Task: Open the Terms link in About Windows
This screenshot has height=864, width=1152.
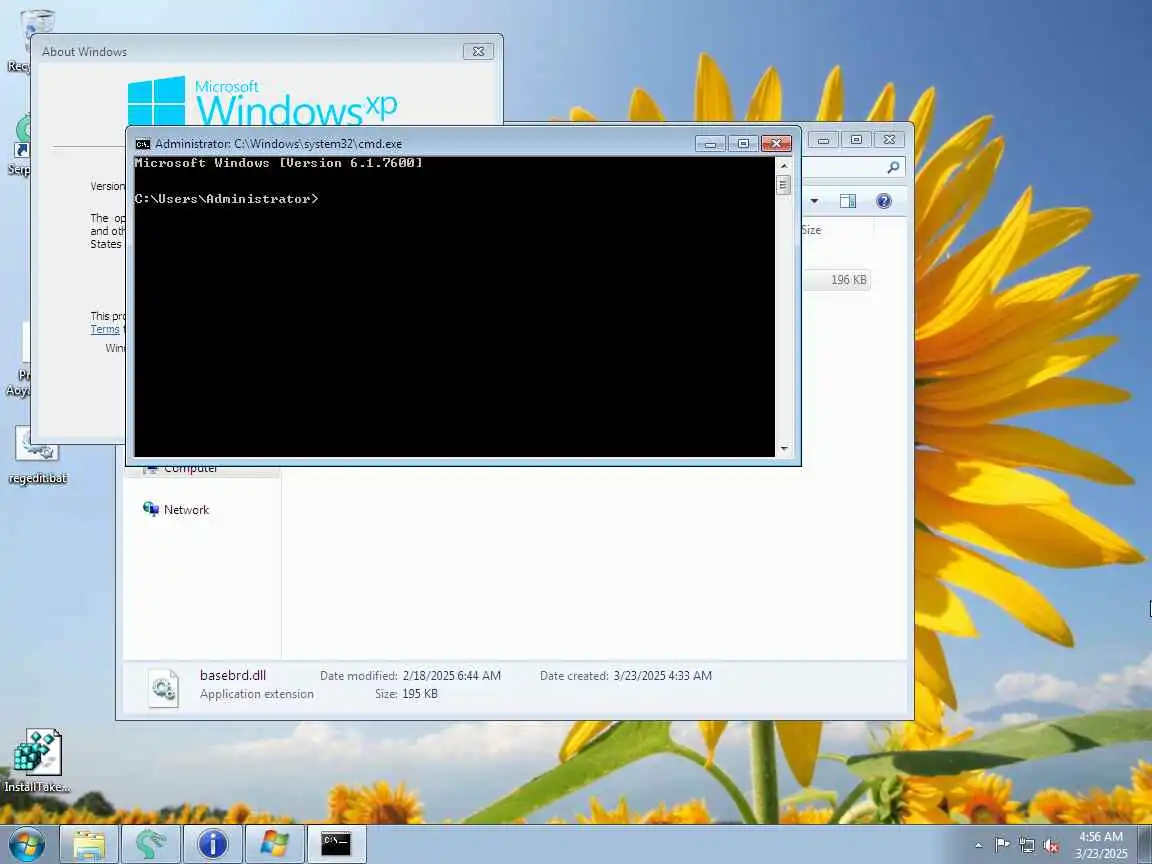Action: [x=105, y=329]
